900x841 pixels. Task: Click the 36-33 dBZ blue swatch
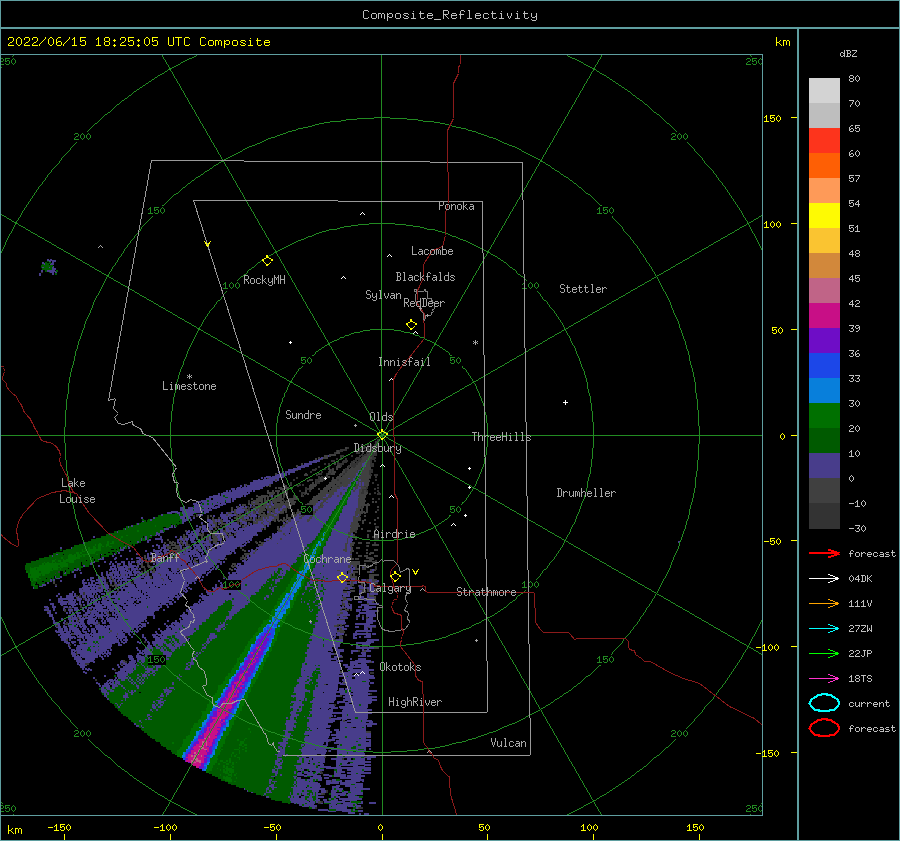824,366
